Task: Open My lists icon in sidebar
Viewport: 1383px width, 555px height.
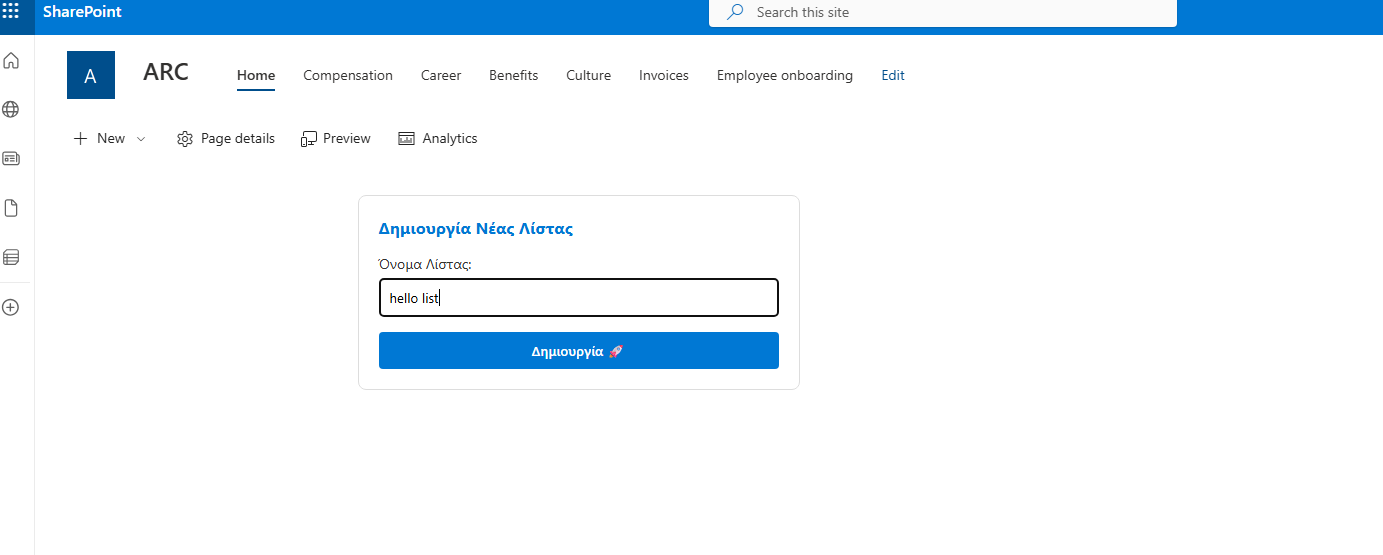Action: [11, 257]
